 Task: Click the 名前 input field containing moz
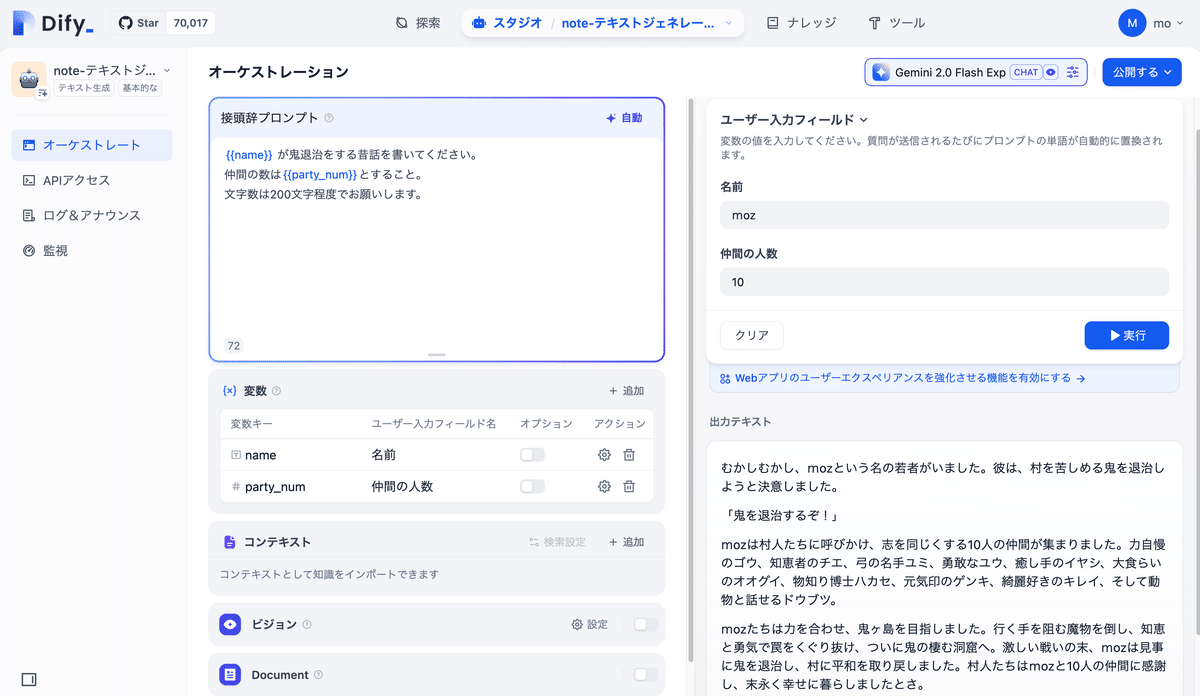click(944, 214)
